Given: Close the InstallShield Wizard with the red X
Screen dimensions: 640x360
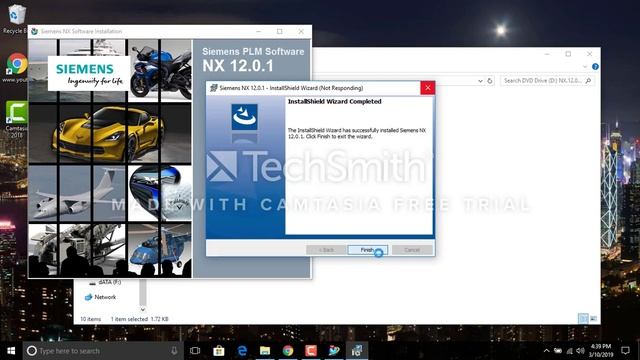Looking at the screenshot, I should [427, 88].
